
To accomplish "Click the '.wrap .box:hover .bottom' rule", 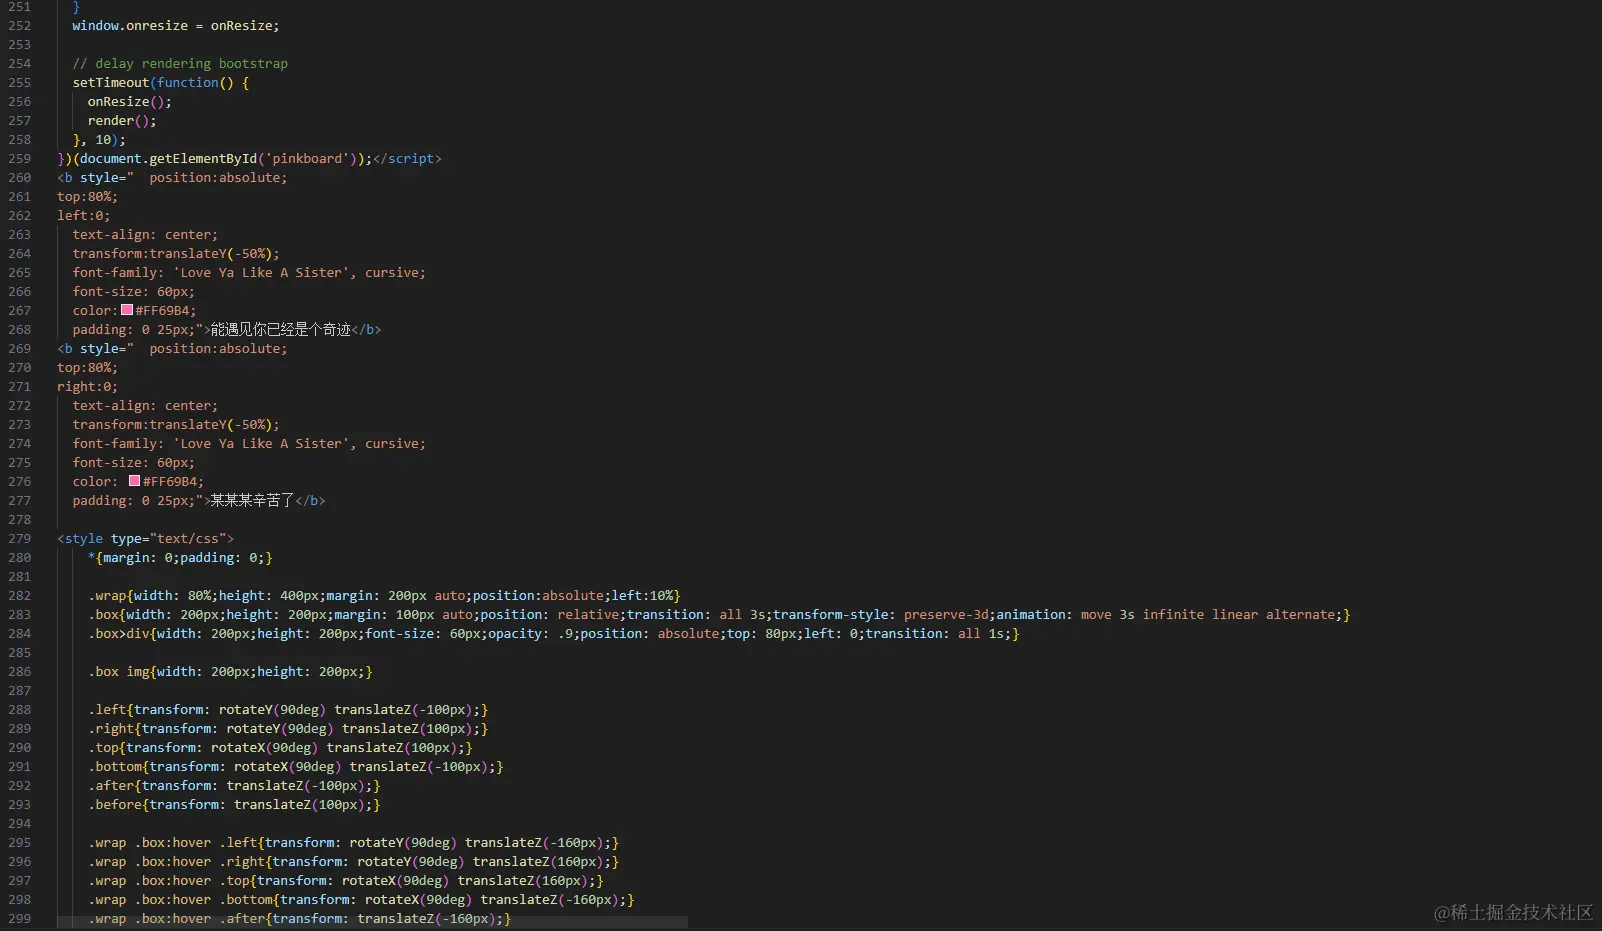I will tap(361, 900).
